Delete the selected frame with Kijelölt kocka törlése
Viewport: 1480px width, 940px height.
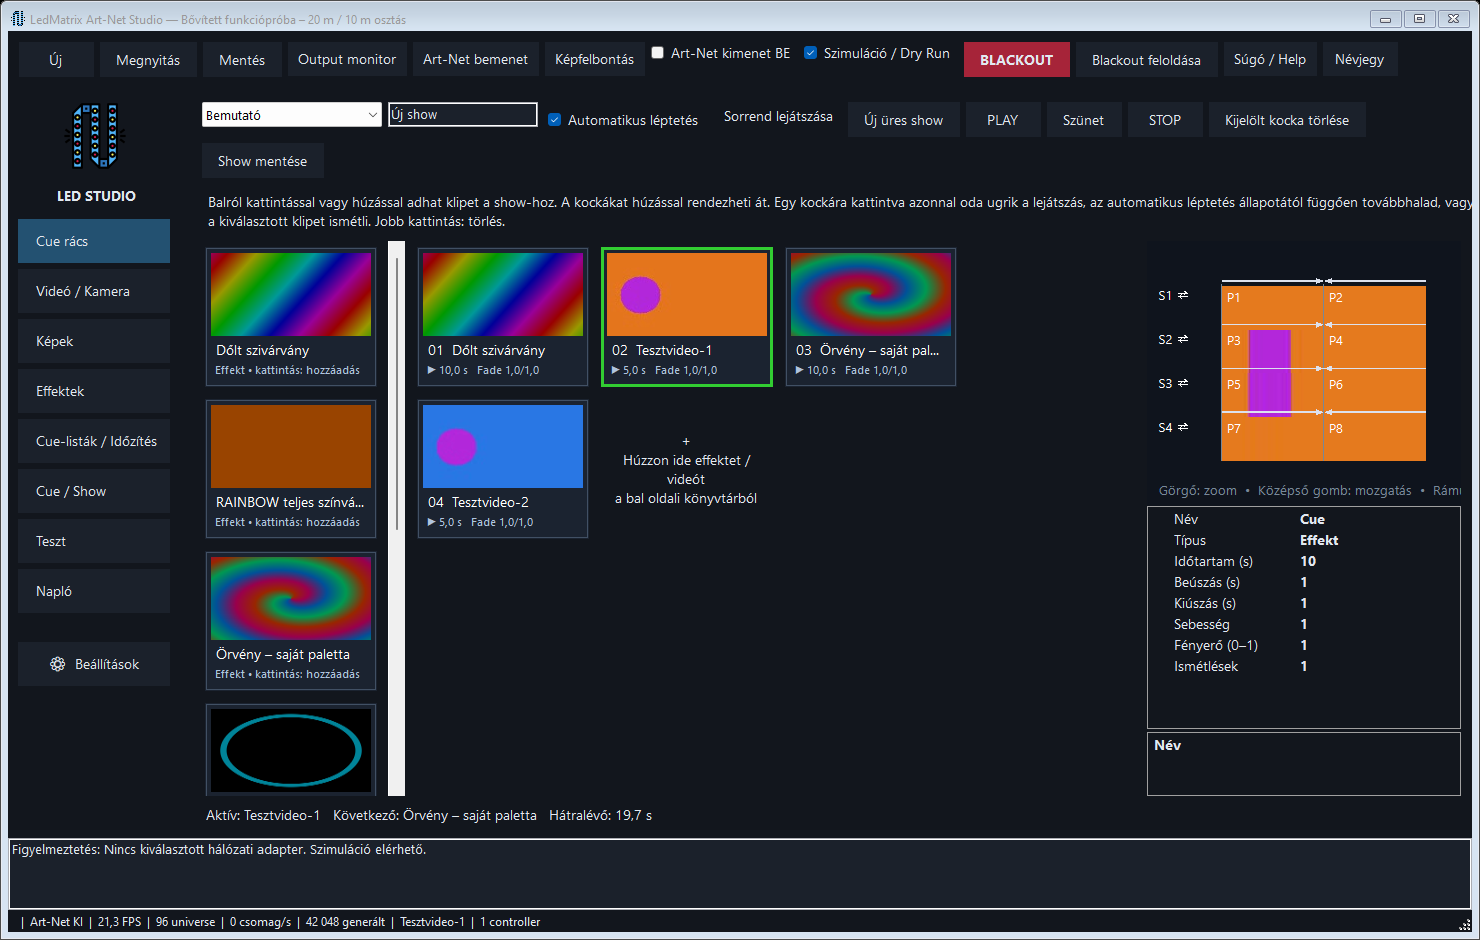click(x=1287, y=120)
